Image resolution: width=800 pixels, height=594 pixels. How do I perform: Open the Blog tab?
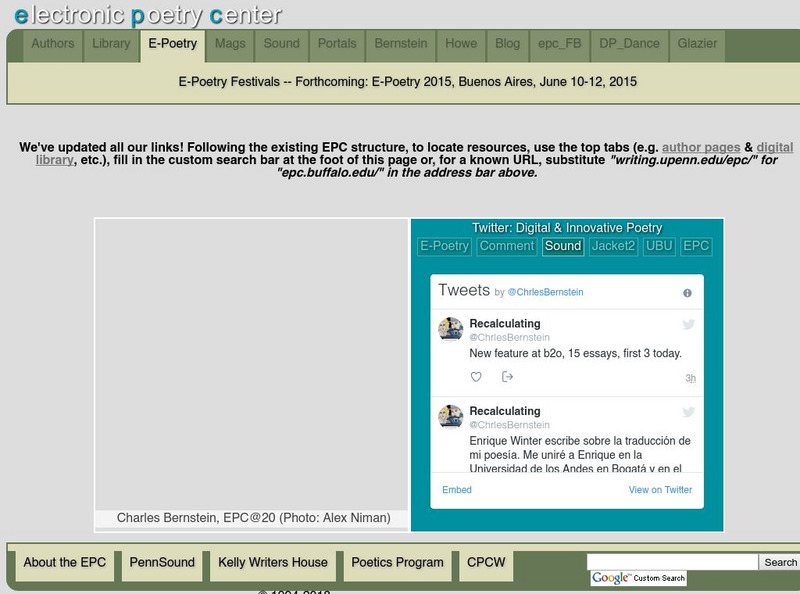coord(508,44)
